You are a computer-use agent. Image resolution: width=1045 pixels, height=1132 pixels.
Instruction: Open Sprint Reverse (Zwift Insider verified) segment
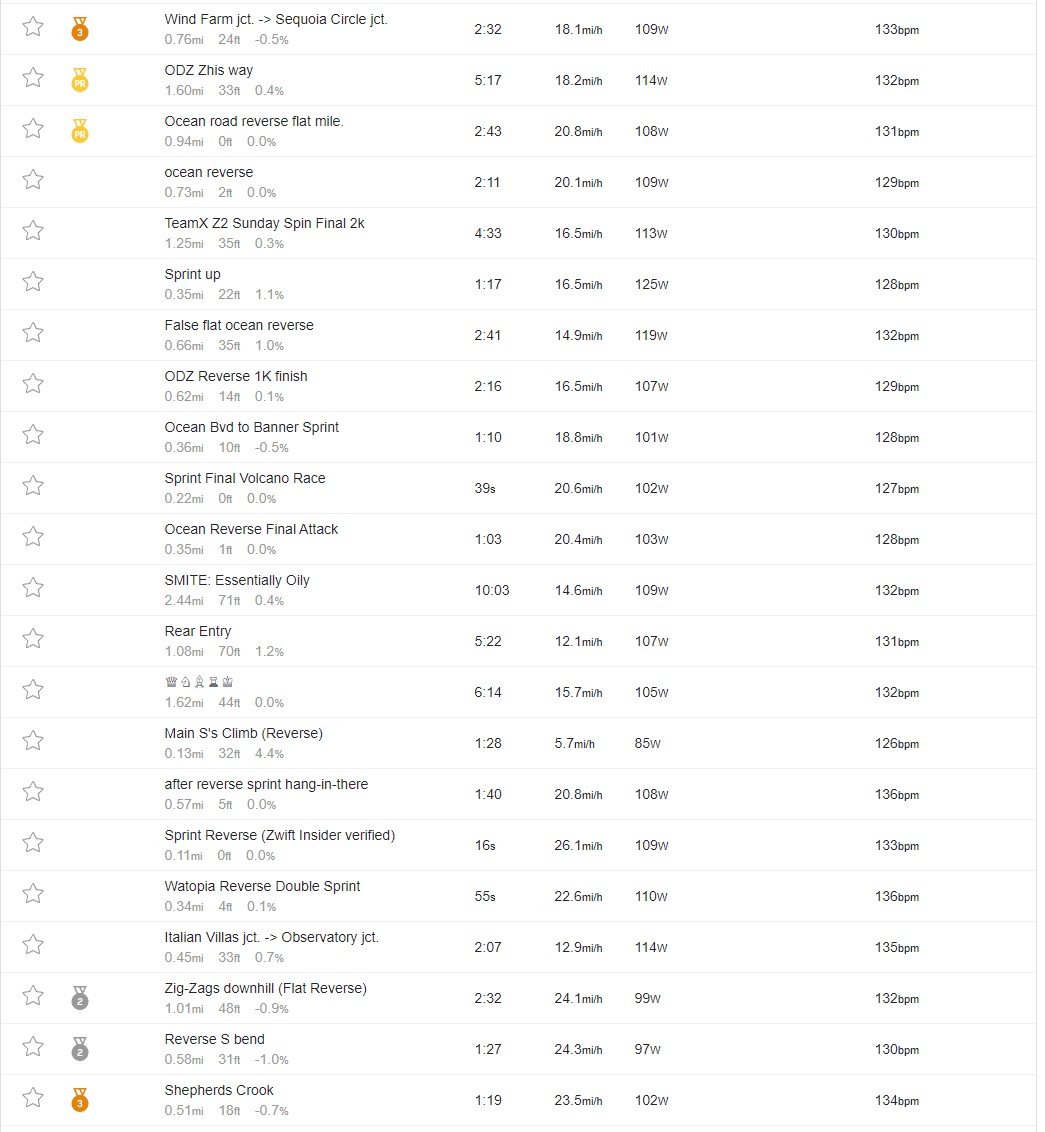point(279,835)
